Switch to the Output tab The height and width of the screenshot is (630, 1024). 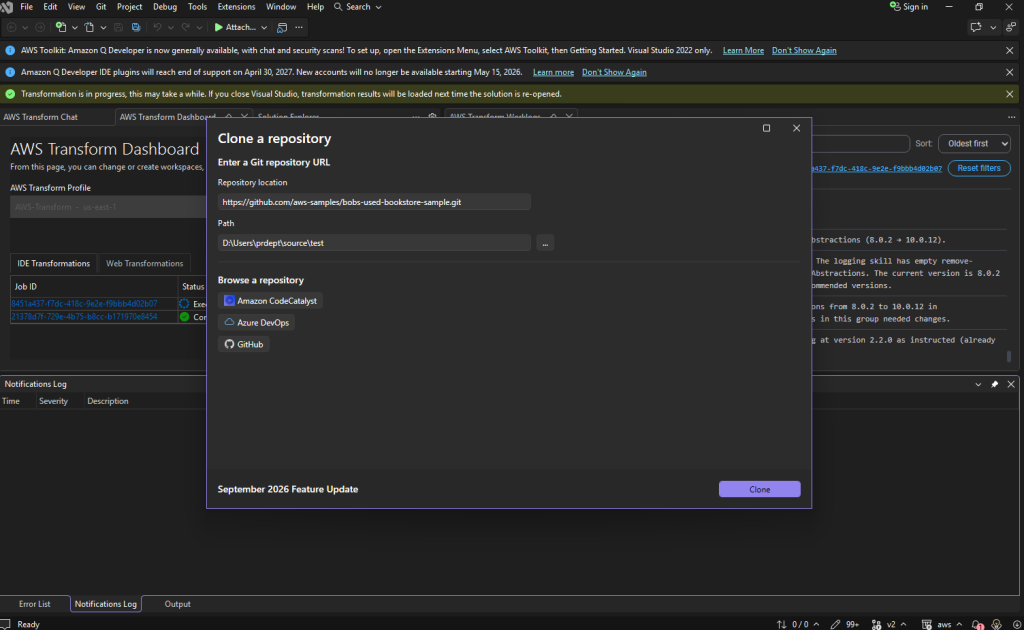[x=178, y=604]
